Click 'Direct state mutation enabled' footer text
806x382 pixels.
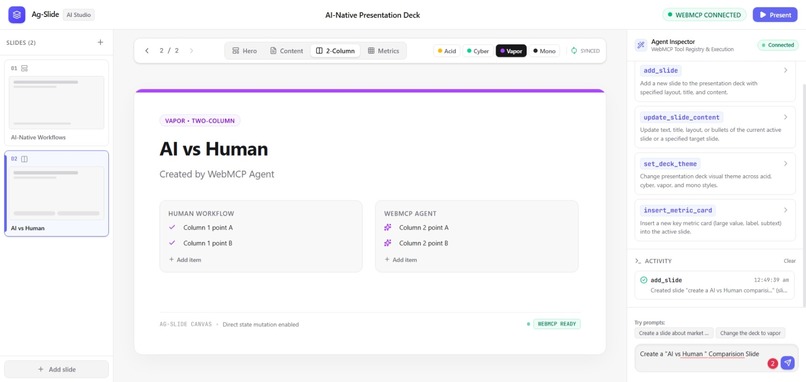point(261,324)
